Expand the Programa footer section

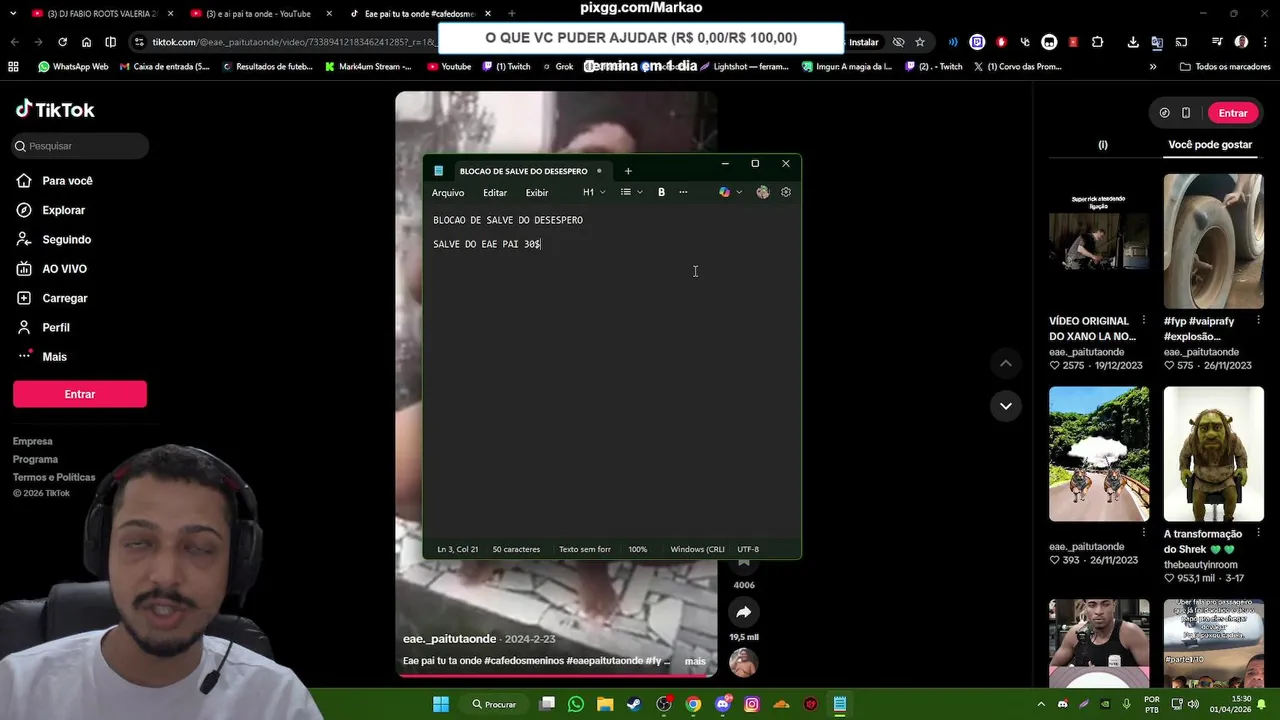coord(35,459)
